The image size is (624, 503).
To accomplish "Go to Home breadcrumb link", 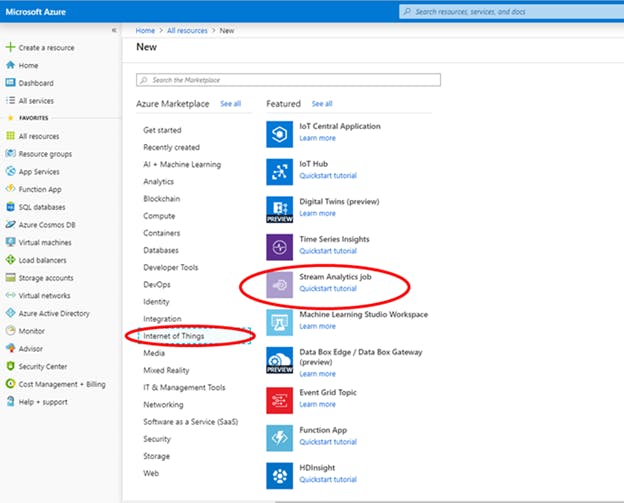I will (145, 31).
